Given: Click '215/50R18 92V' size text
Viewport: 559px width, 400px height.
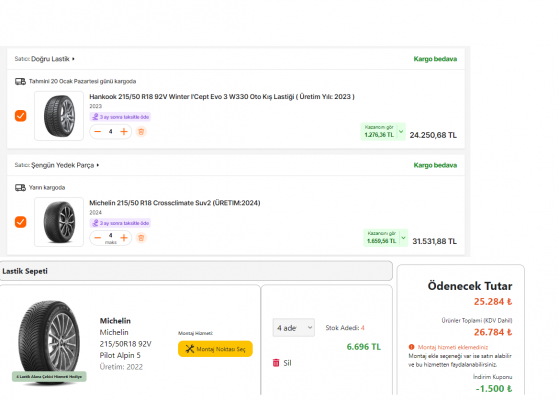Looking at the screenshot, I should 125,344.
